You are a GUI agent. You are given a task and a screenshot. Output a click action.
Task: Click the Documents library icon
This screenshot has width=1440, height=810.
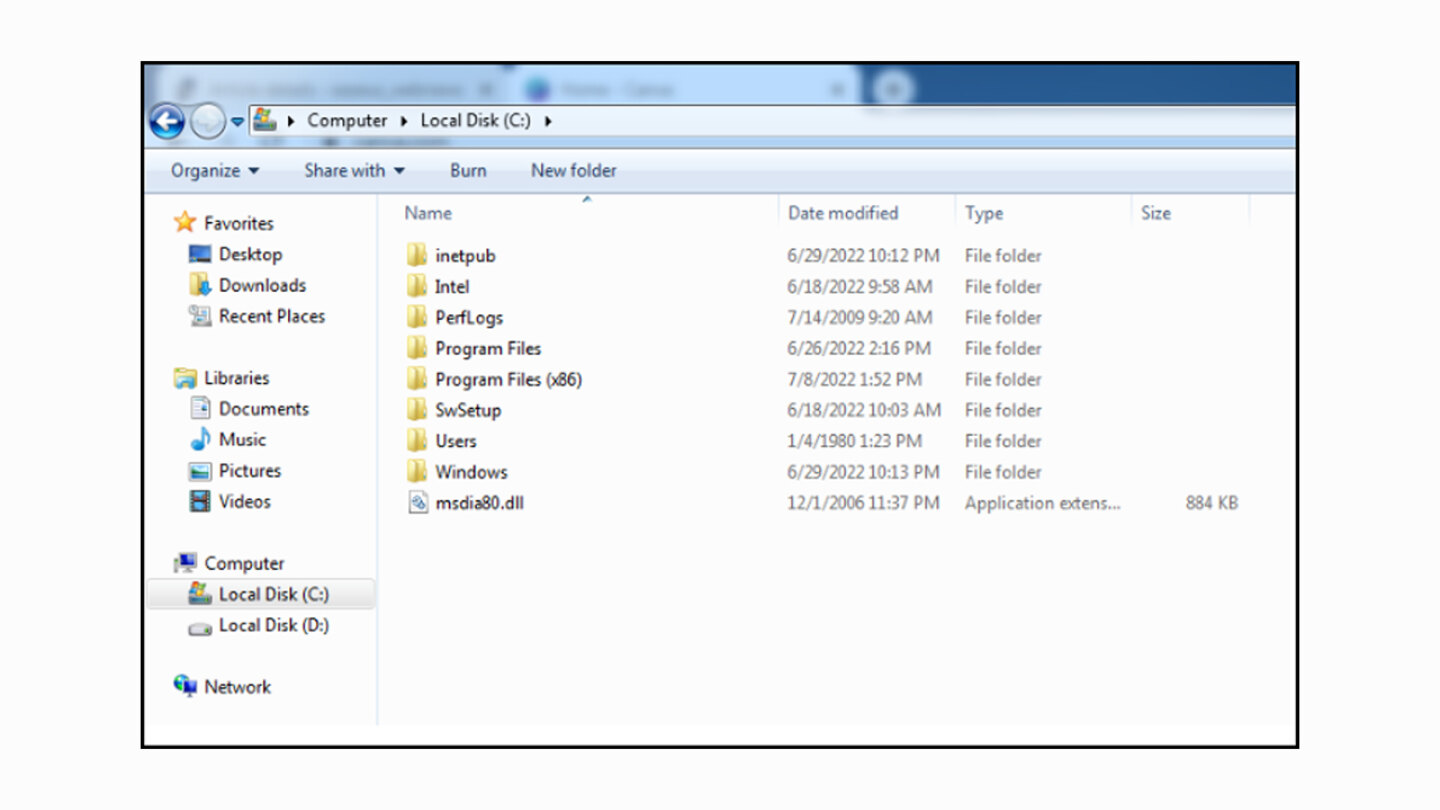click(200, 408)
